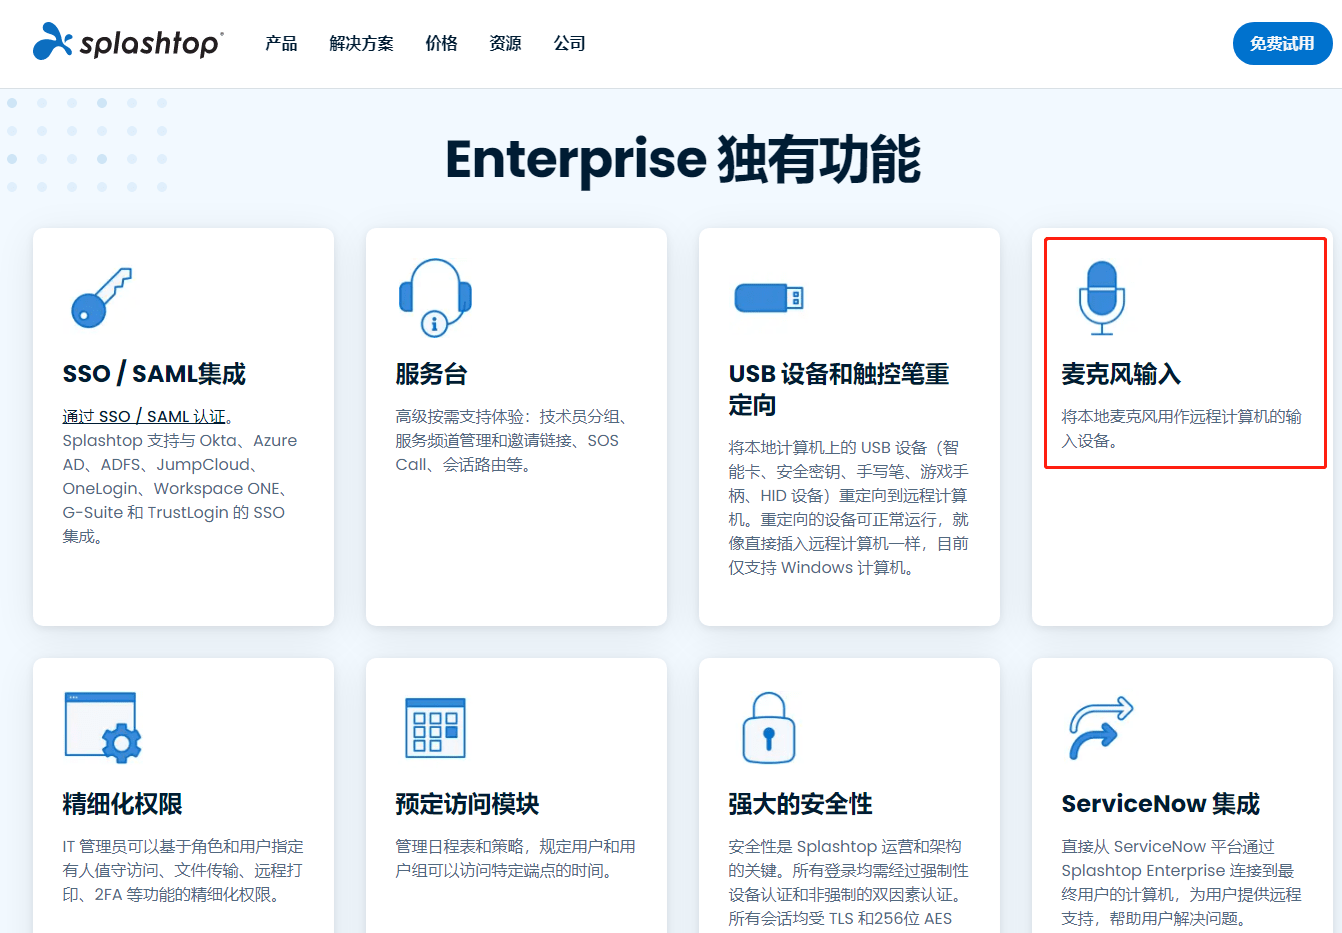Open the 公司 menu
1342x933 pixels.
(x=569, y=43)
